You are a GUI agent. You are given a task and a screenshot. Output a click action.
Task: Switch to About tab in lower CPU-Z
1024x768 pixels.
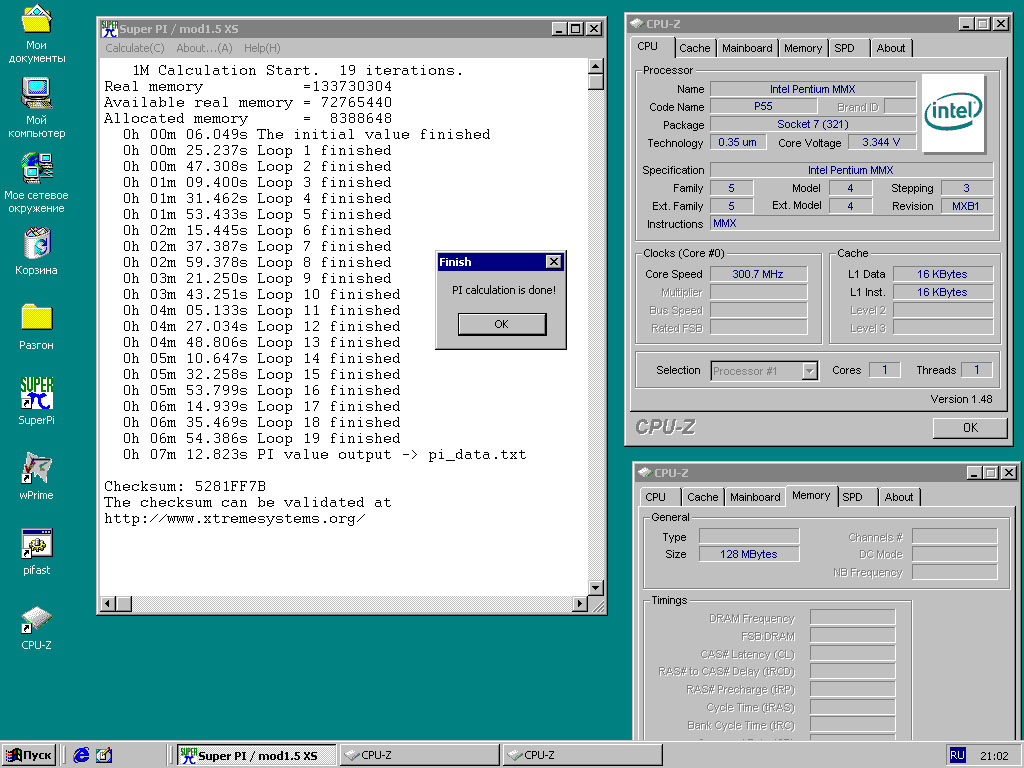[x=899, y=496]
